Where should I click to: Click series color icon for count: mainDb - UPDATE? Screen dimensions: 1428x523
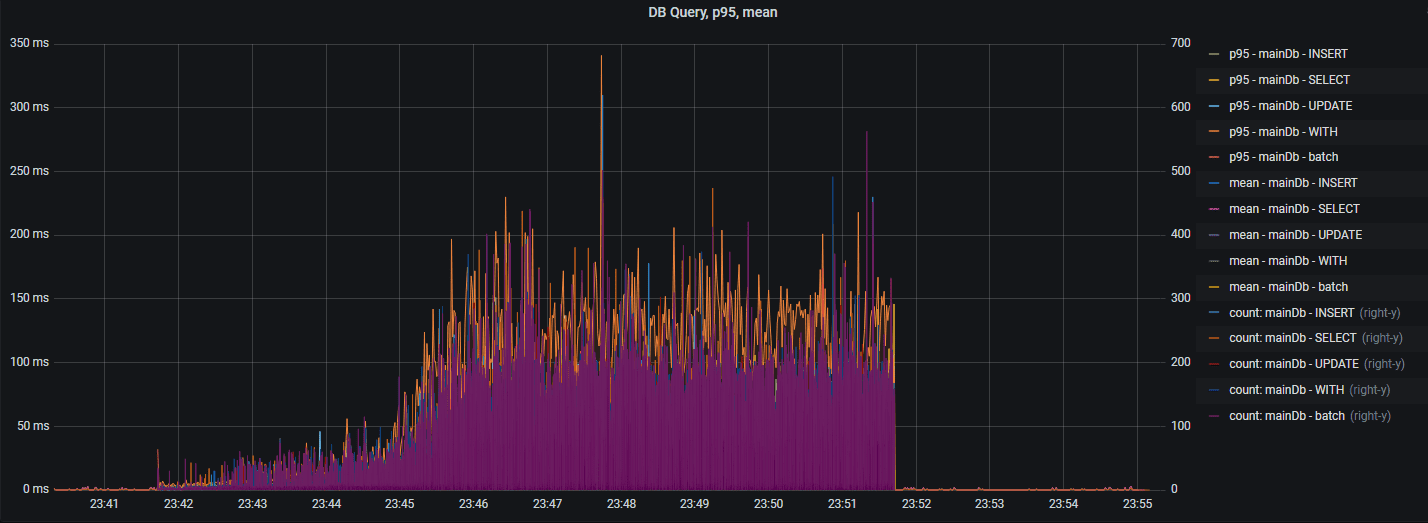coord(1214,364)
